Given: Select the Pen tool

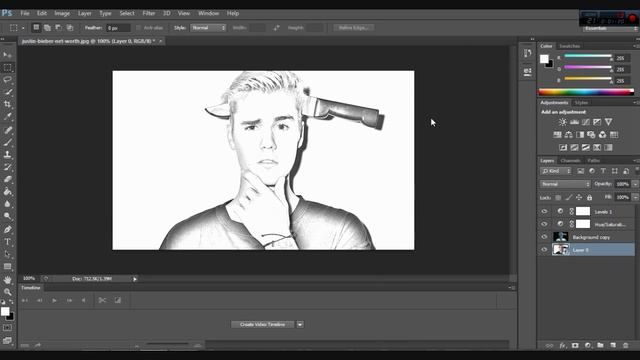Looking at the screenshot, I should pos(7,229).
